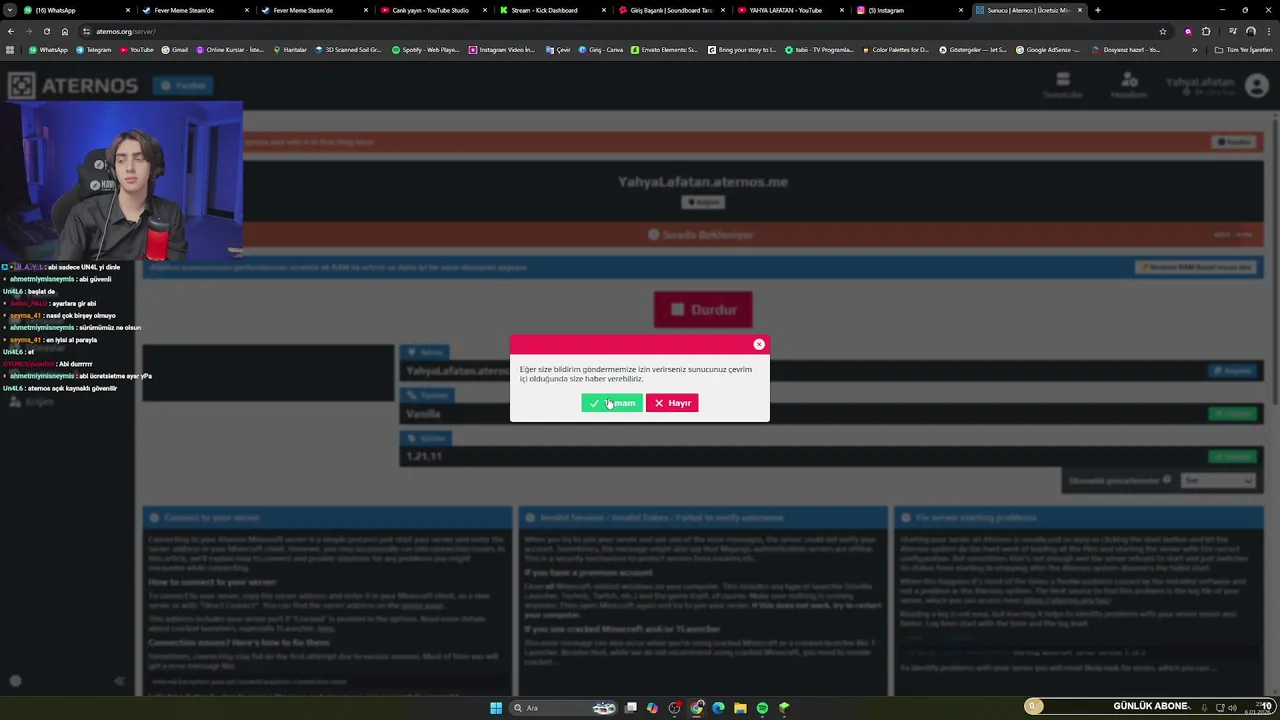
Task: Open the Hesabım menu in header
Action: click(x=1129, y=86)
